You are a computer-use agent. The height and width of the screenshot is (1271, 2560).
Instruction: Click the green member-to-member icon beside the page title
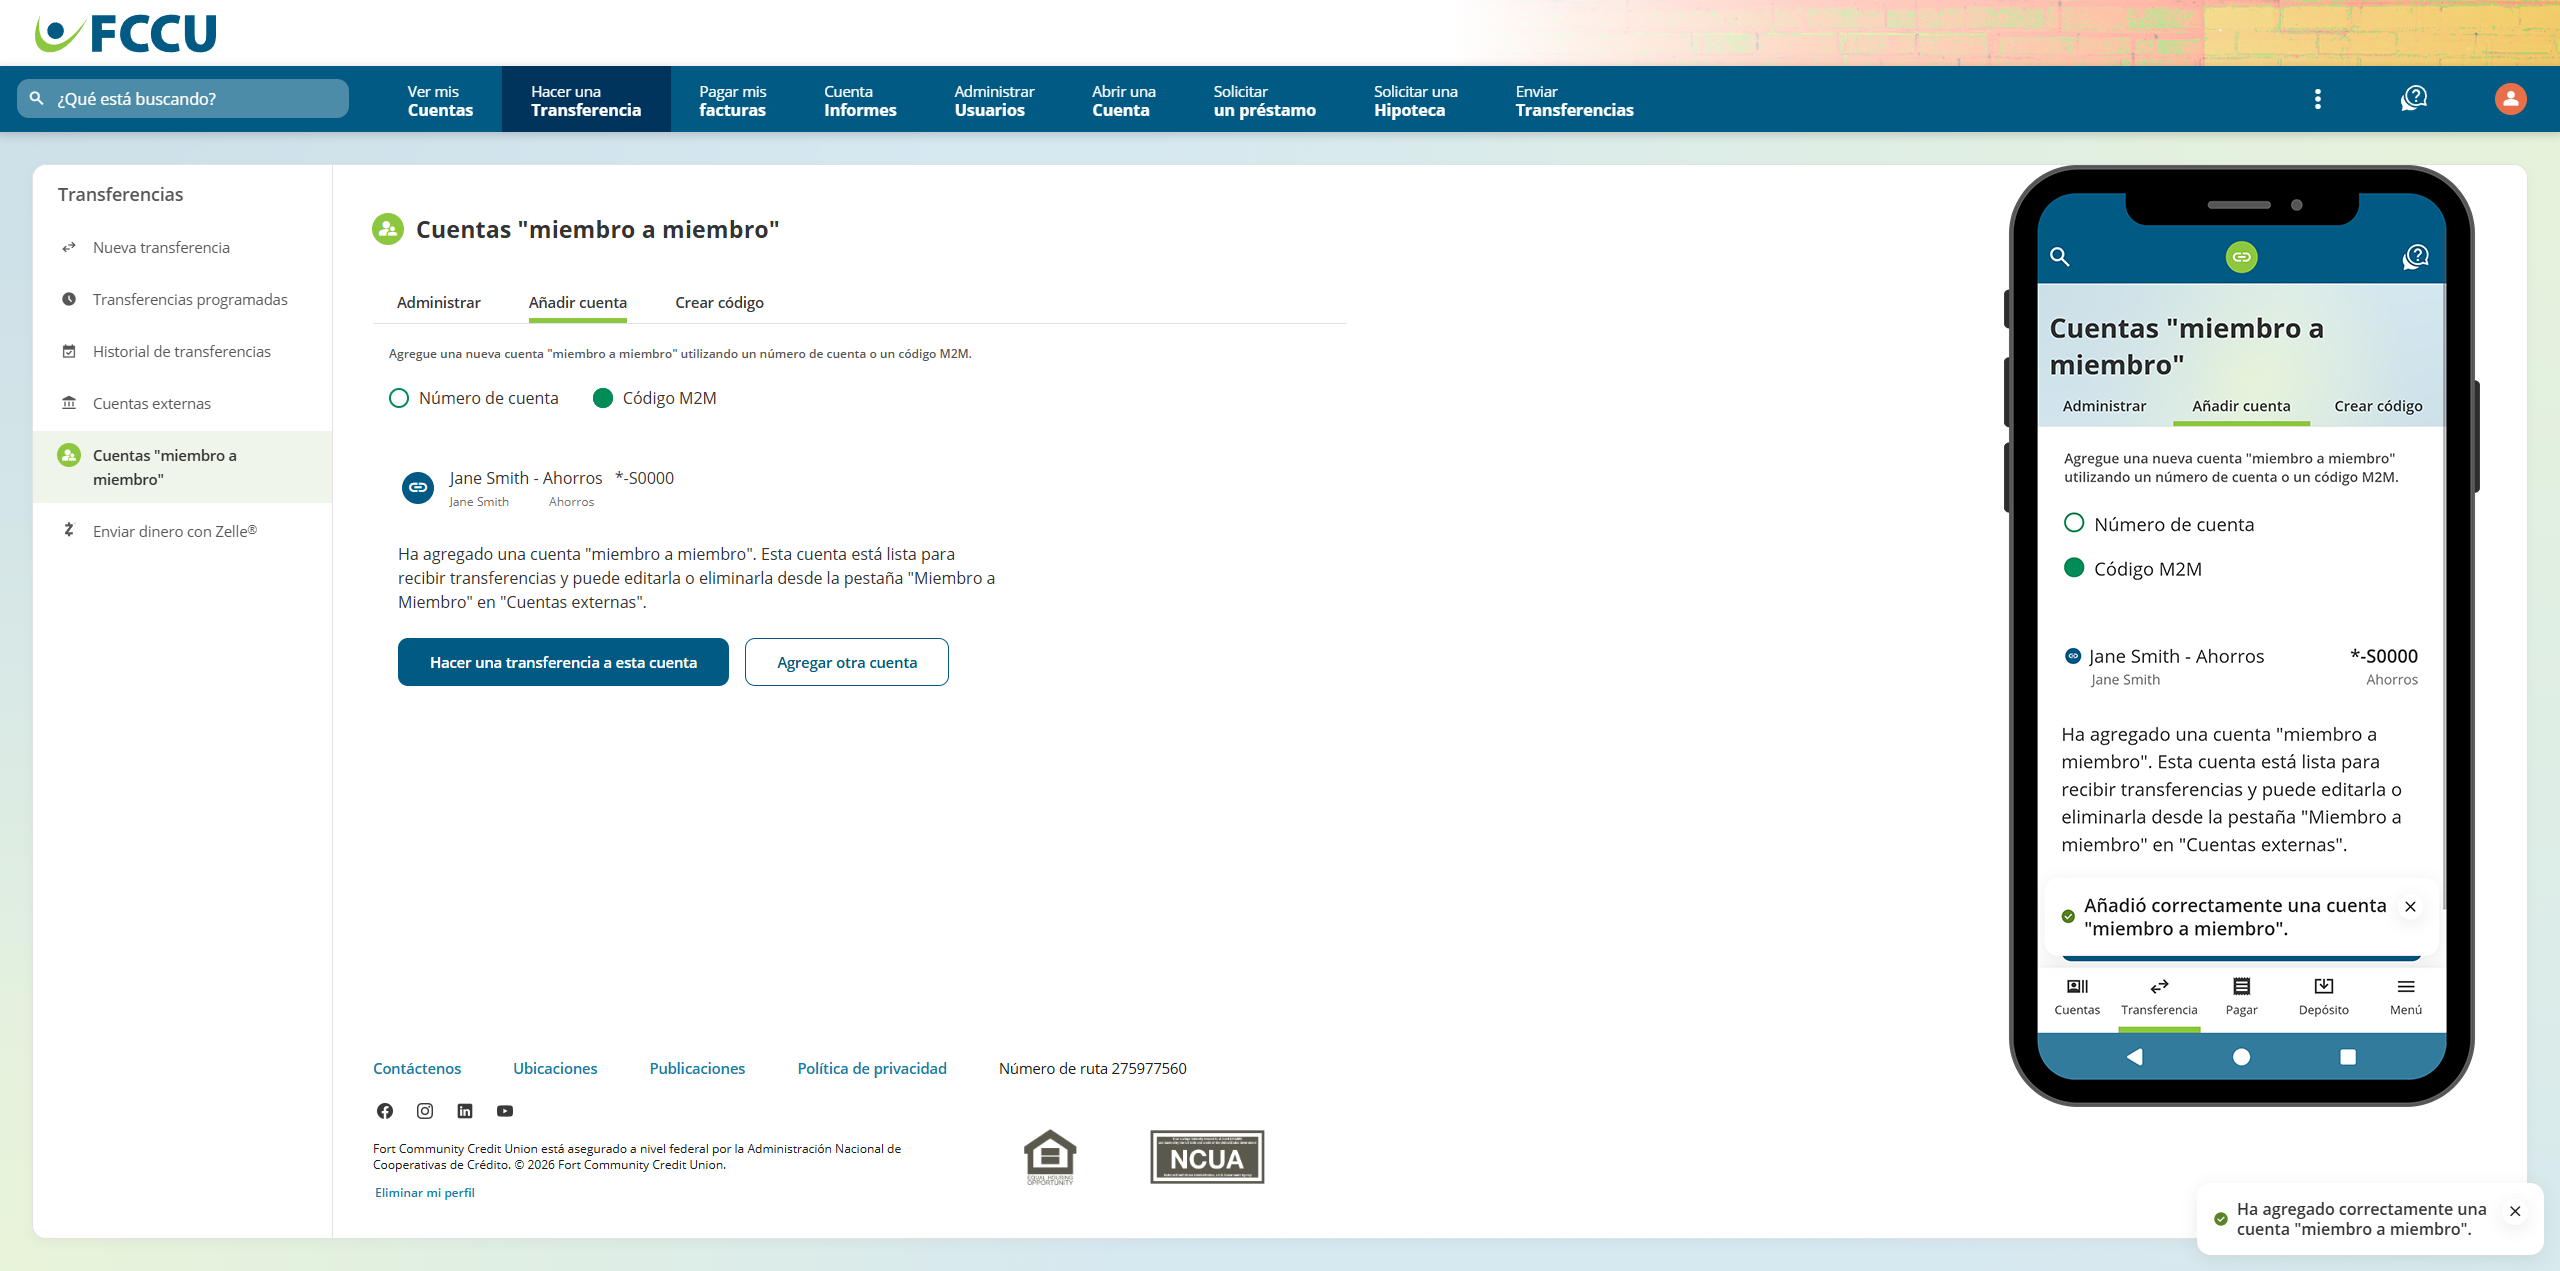click(388, 229)
